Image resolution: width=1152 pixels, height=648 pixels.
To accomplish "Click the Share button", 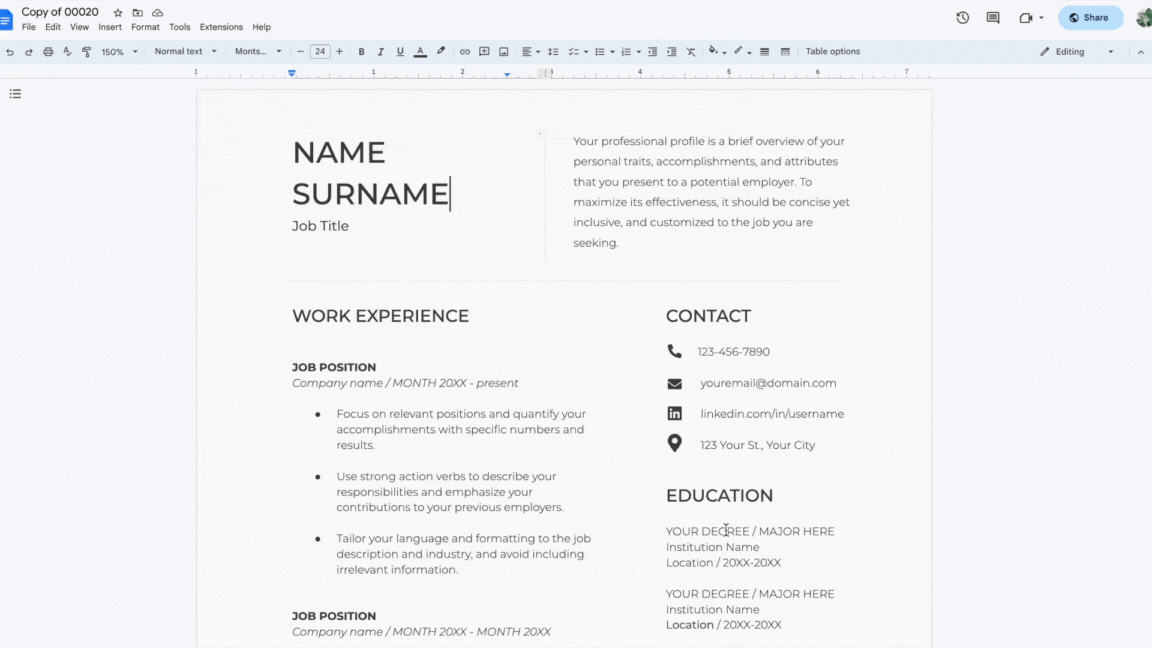I will (x=1090, y=18).
